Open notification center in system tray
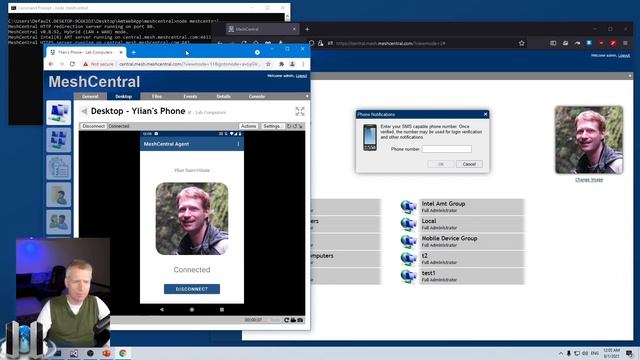640x360 pixels. (629, 353)
